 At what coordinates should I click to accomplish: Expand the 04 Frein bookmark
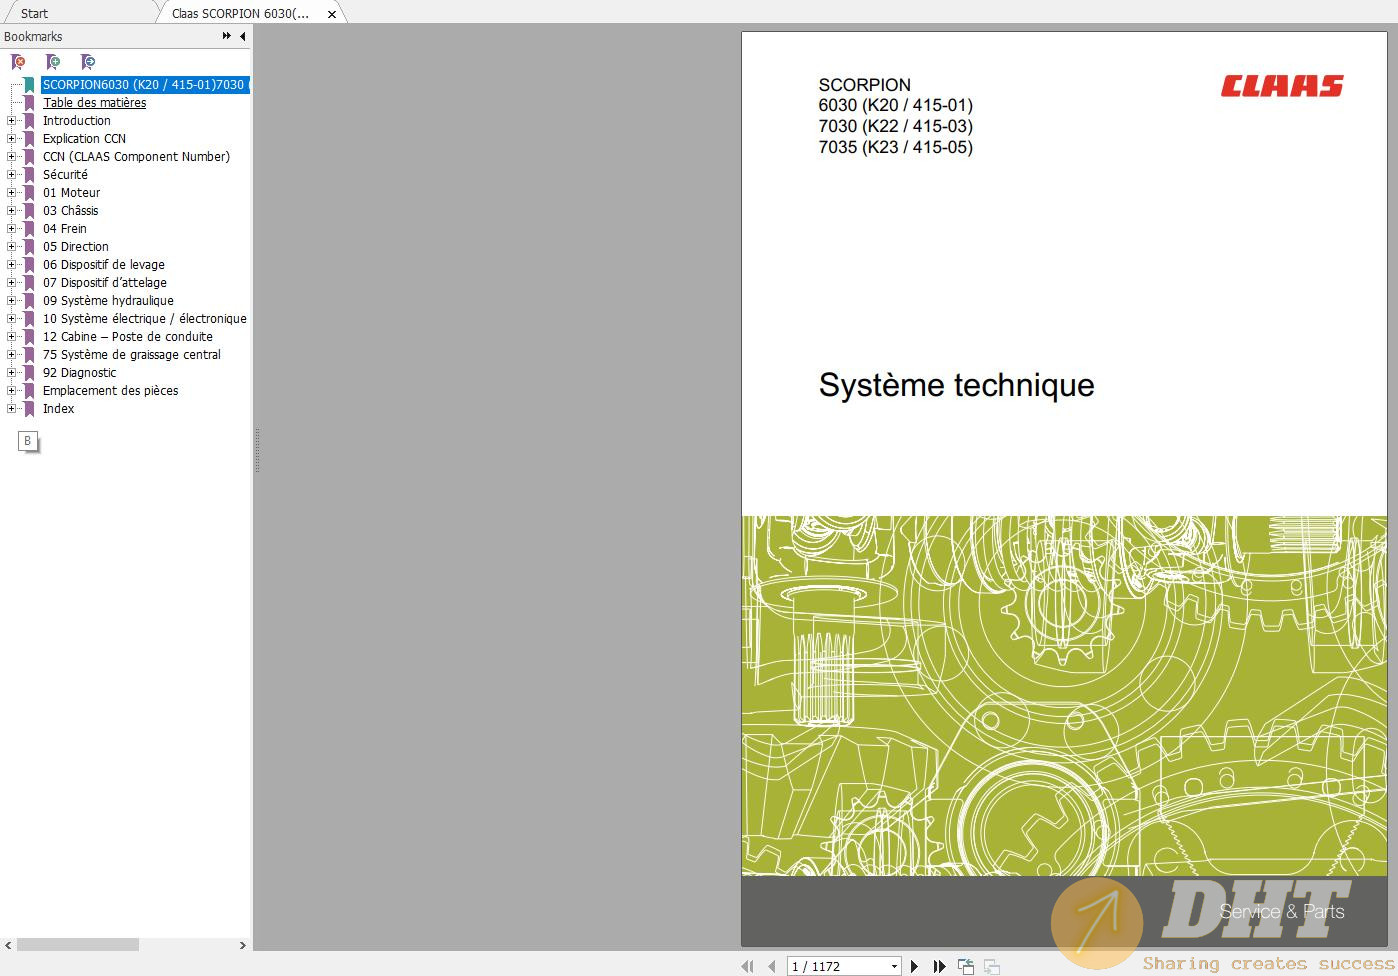[x=12, y=229]
